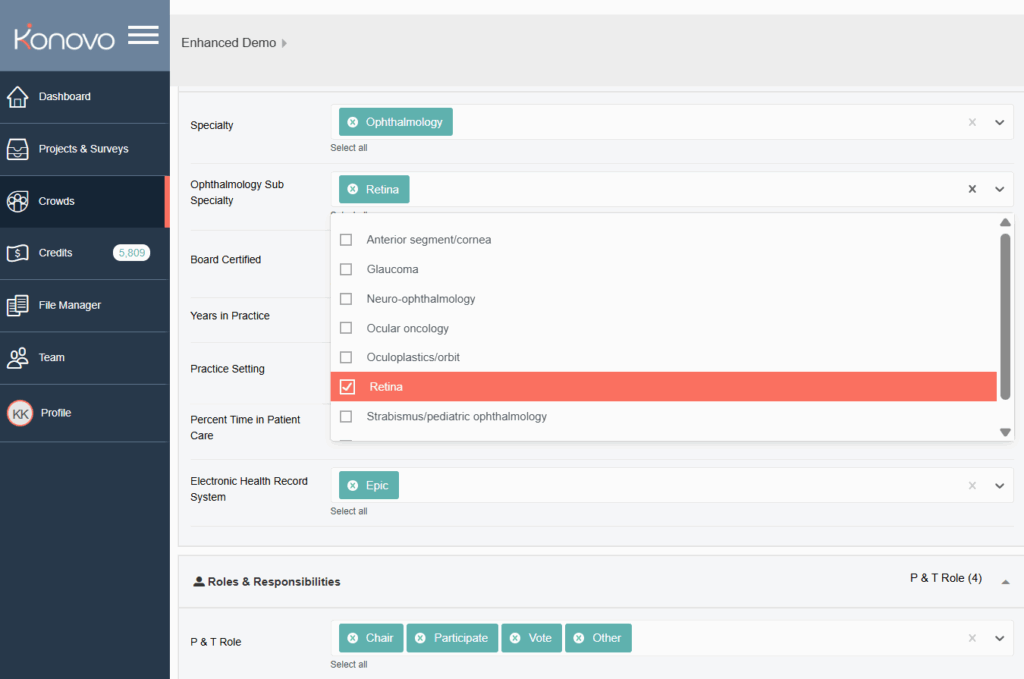Click the File Manager icon
Viewport: 1024px width, 679px height.
point(17,305)
